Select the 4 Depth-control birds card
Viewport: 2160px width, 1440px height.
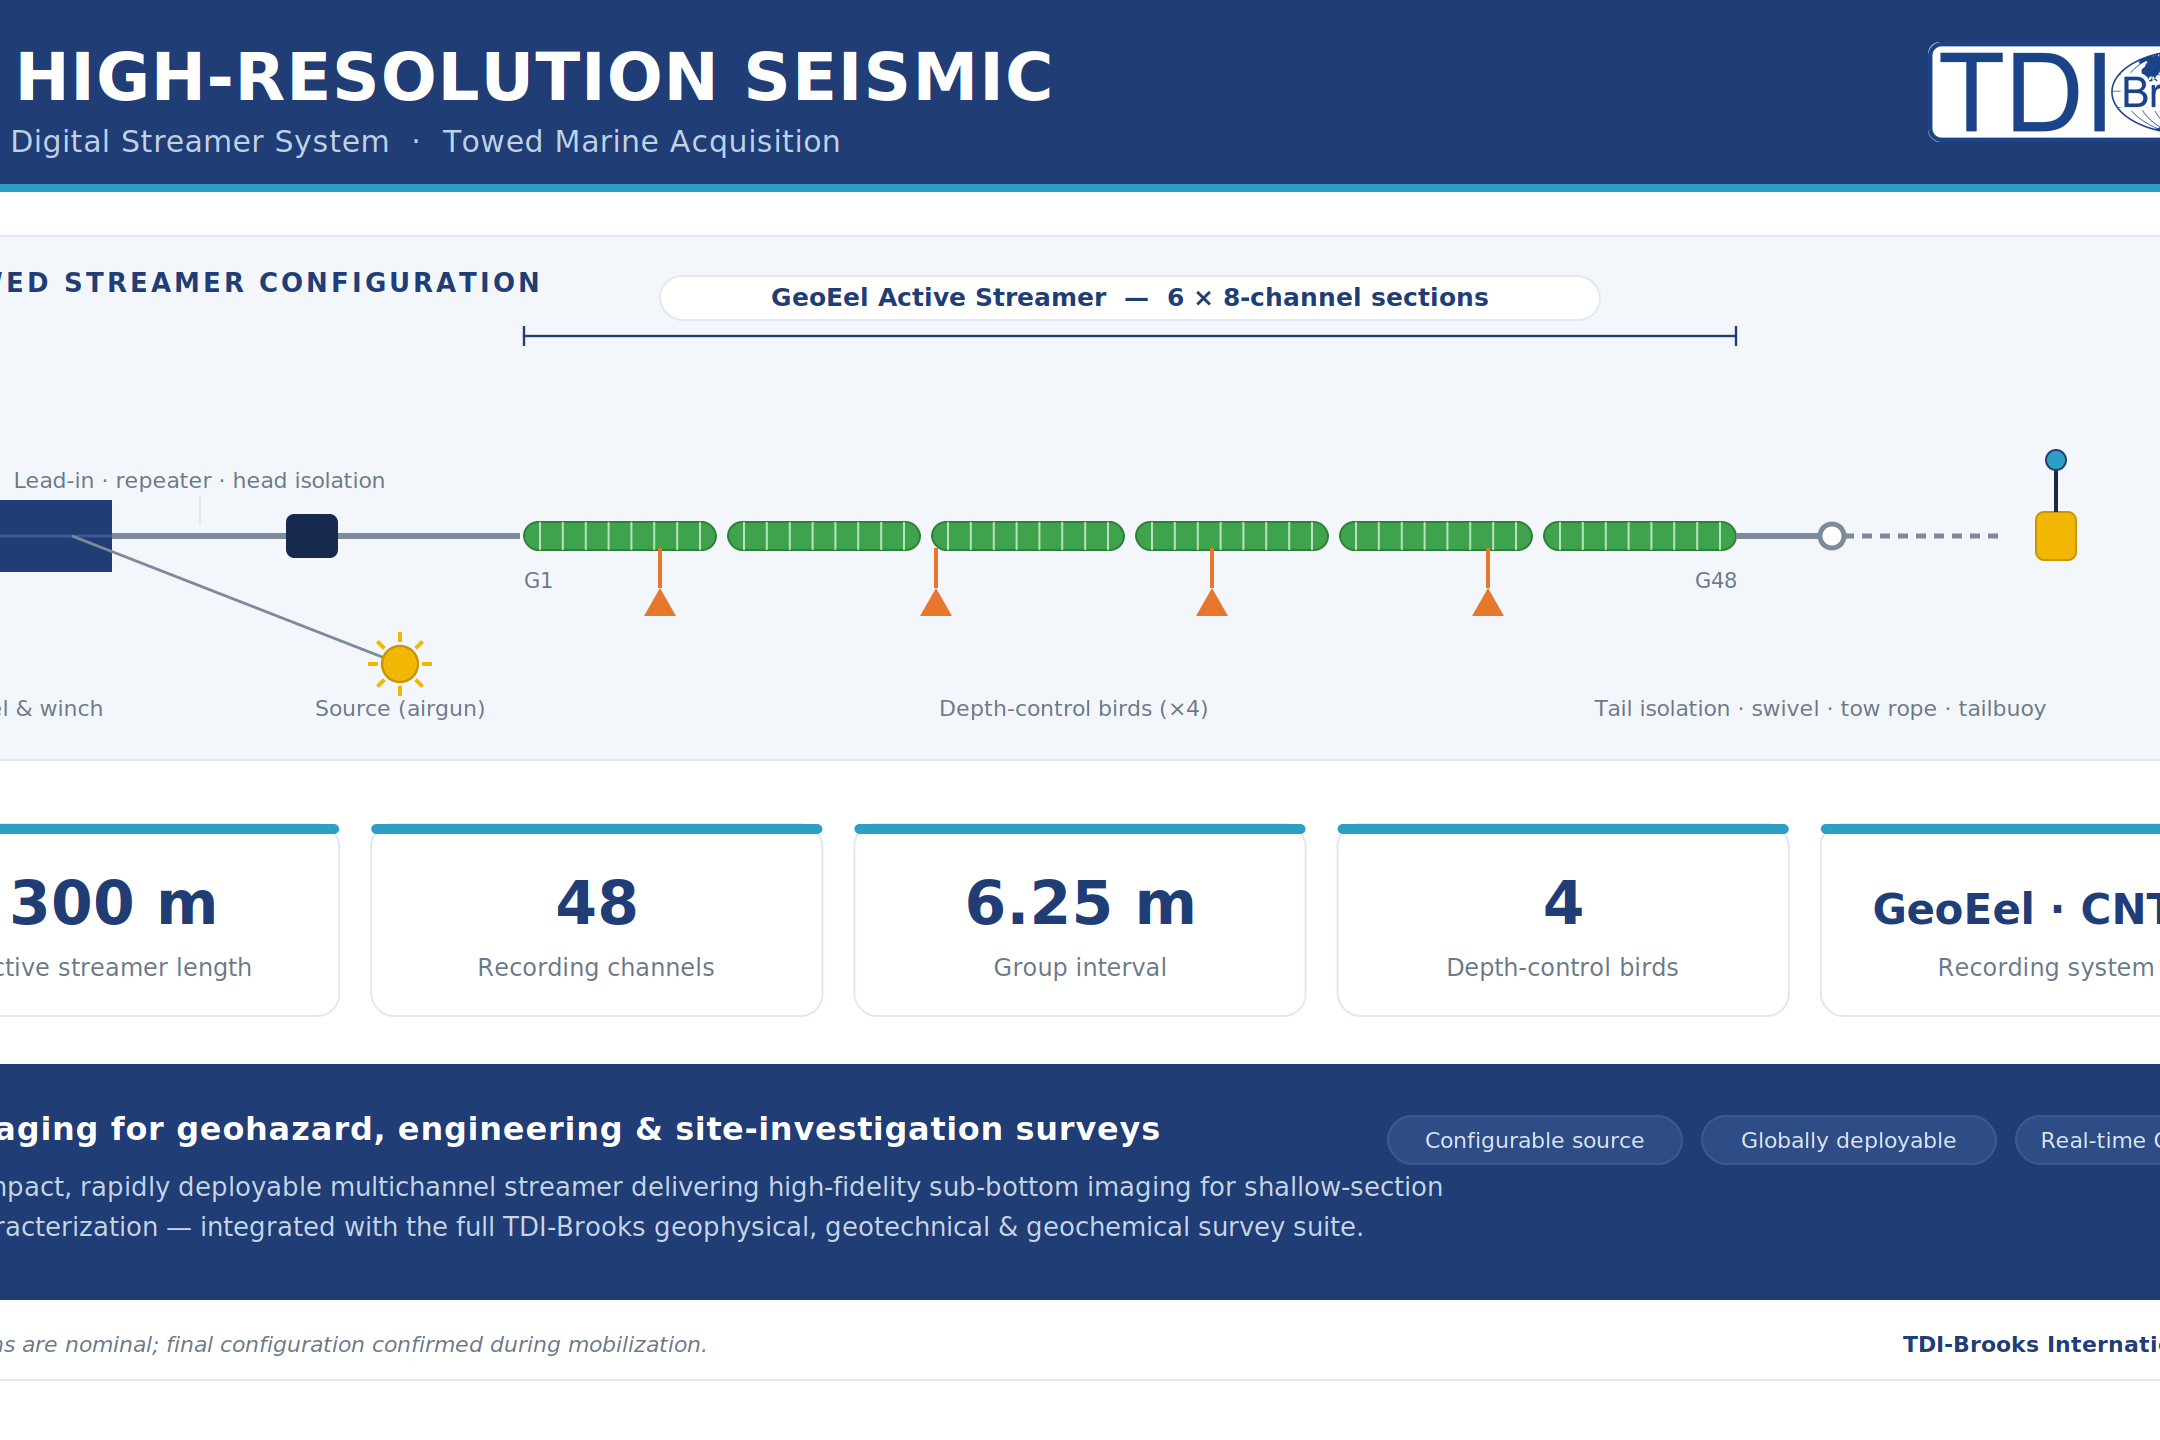pyautogui.click(x=1563, y=920)
